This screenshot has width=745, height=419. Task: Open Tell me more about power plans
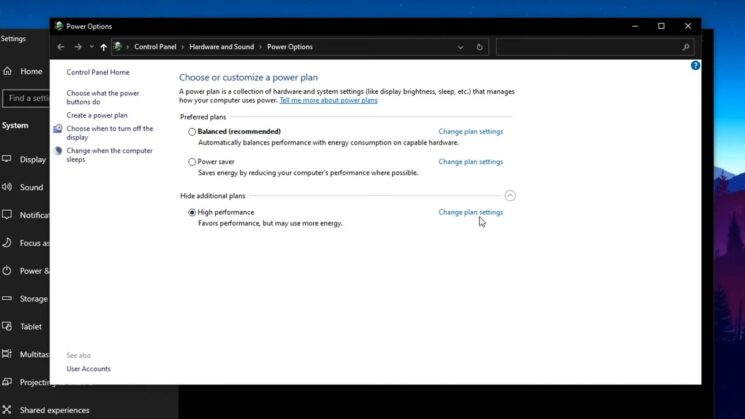pos(328,100)
